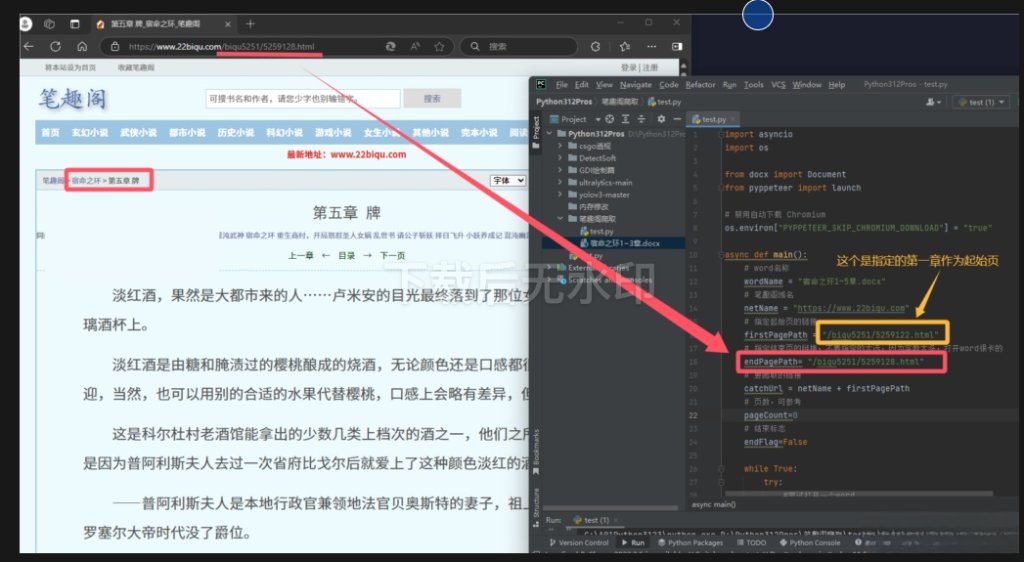This screenshot has width=1024, height=562.
Task: Click the 搜索 button on 笔趣阁 site
Action: [432, 99]
